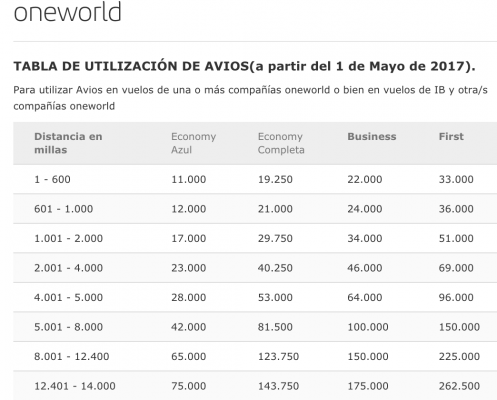Select the First column header

451,137
